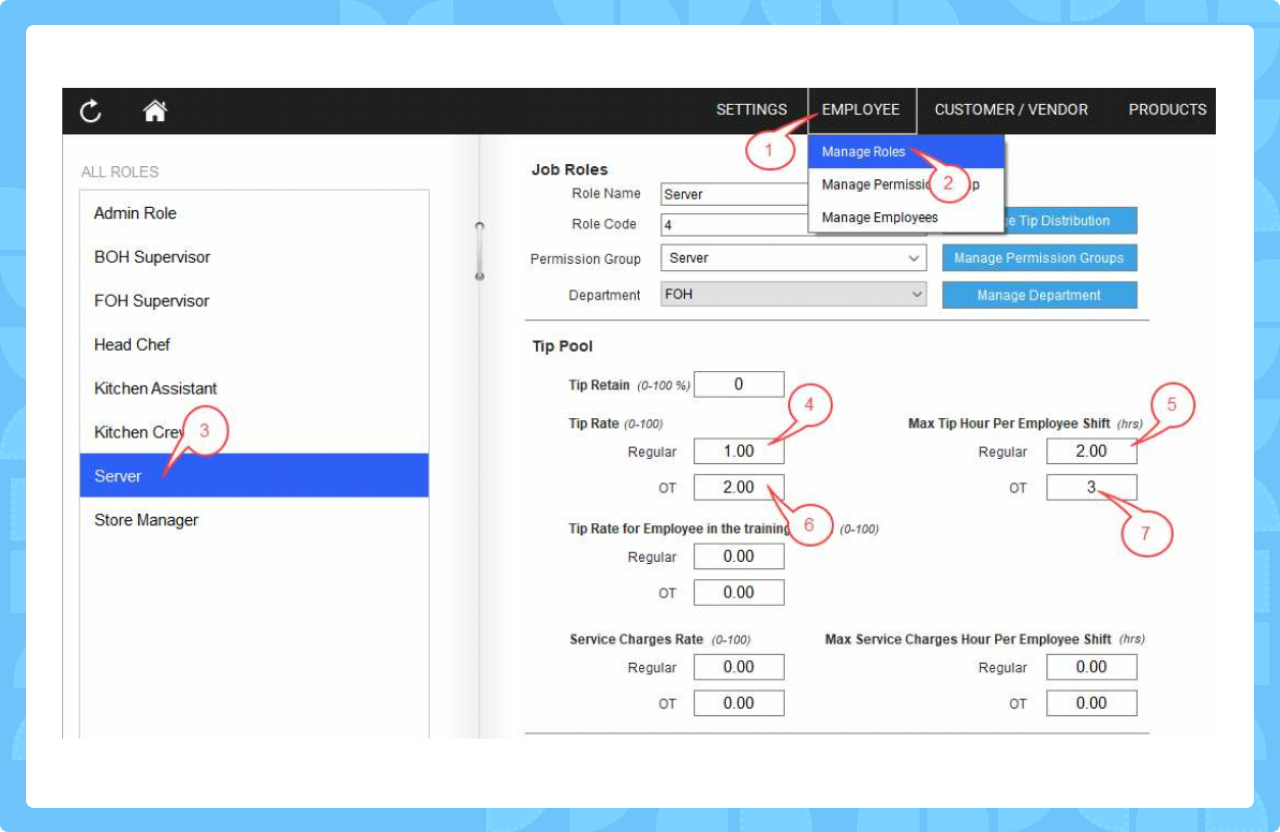This screenshot has width=1280, height=832.
Task: Click the refresh icon in top bar
Action: pyautogui.click(x=91, y=111)
